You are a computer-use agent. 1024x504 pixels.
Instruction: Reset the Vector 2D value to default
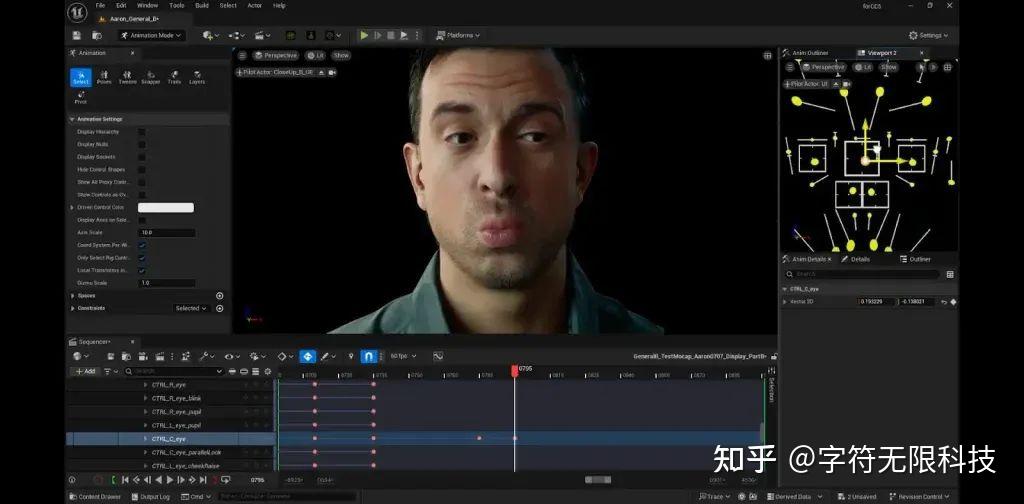pyautogui.click(x=943, y=302)
